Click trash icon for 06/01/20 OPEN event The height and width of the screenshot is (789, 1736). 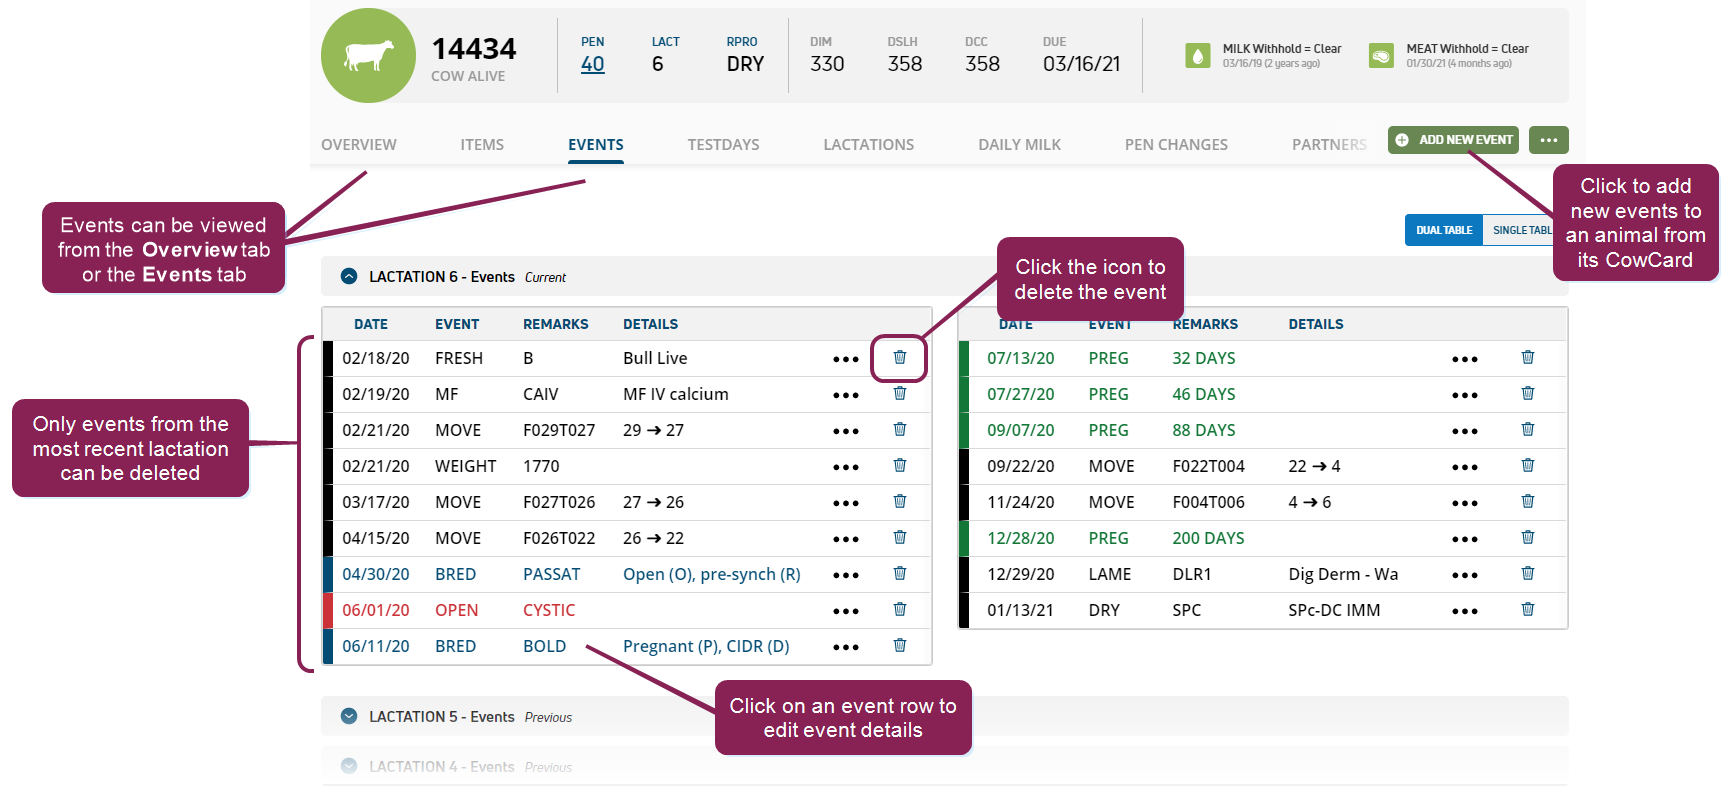(899, 610)
